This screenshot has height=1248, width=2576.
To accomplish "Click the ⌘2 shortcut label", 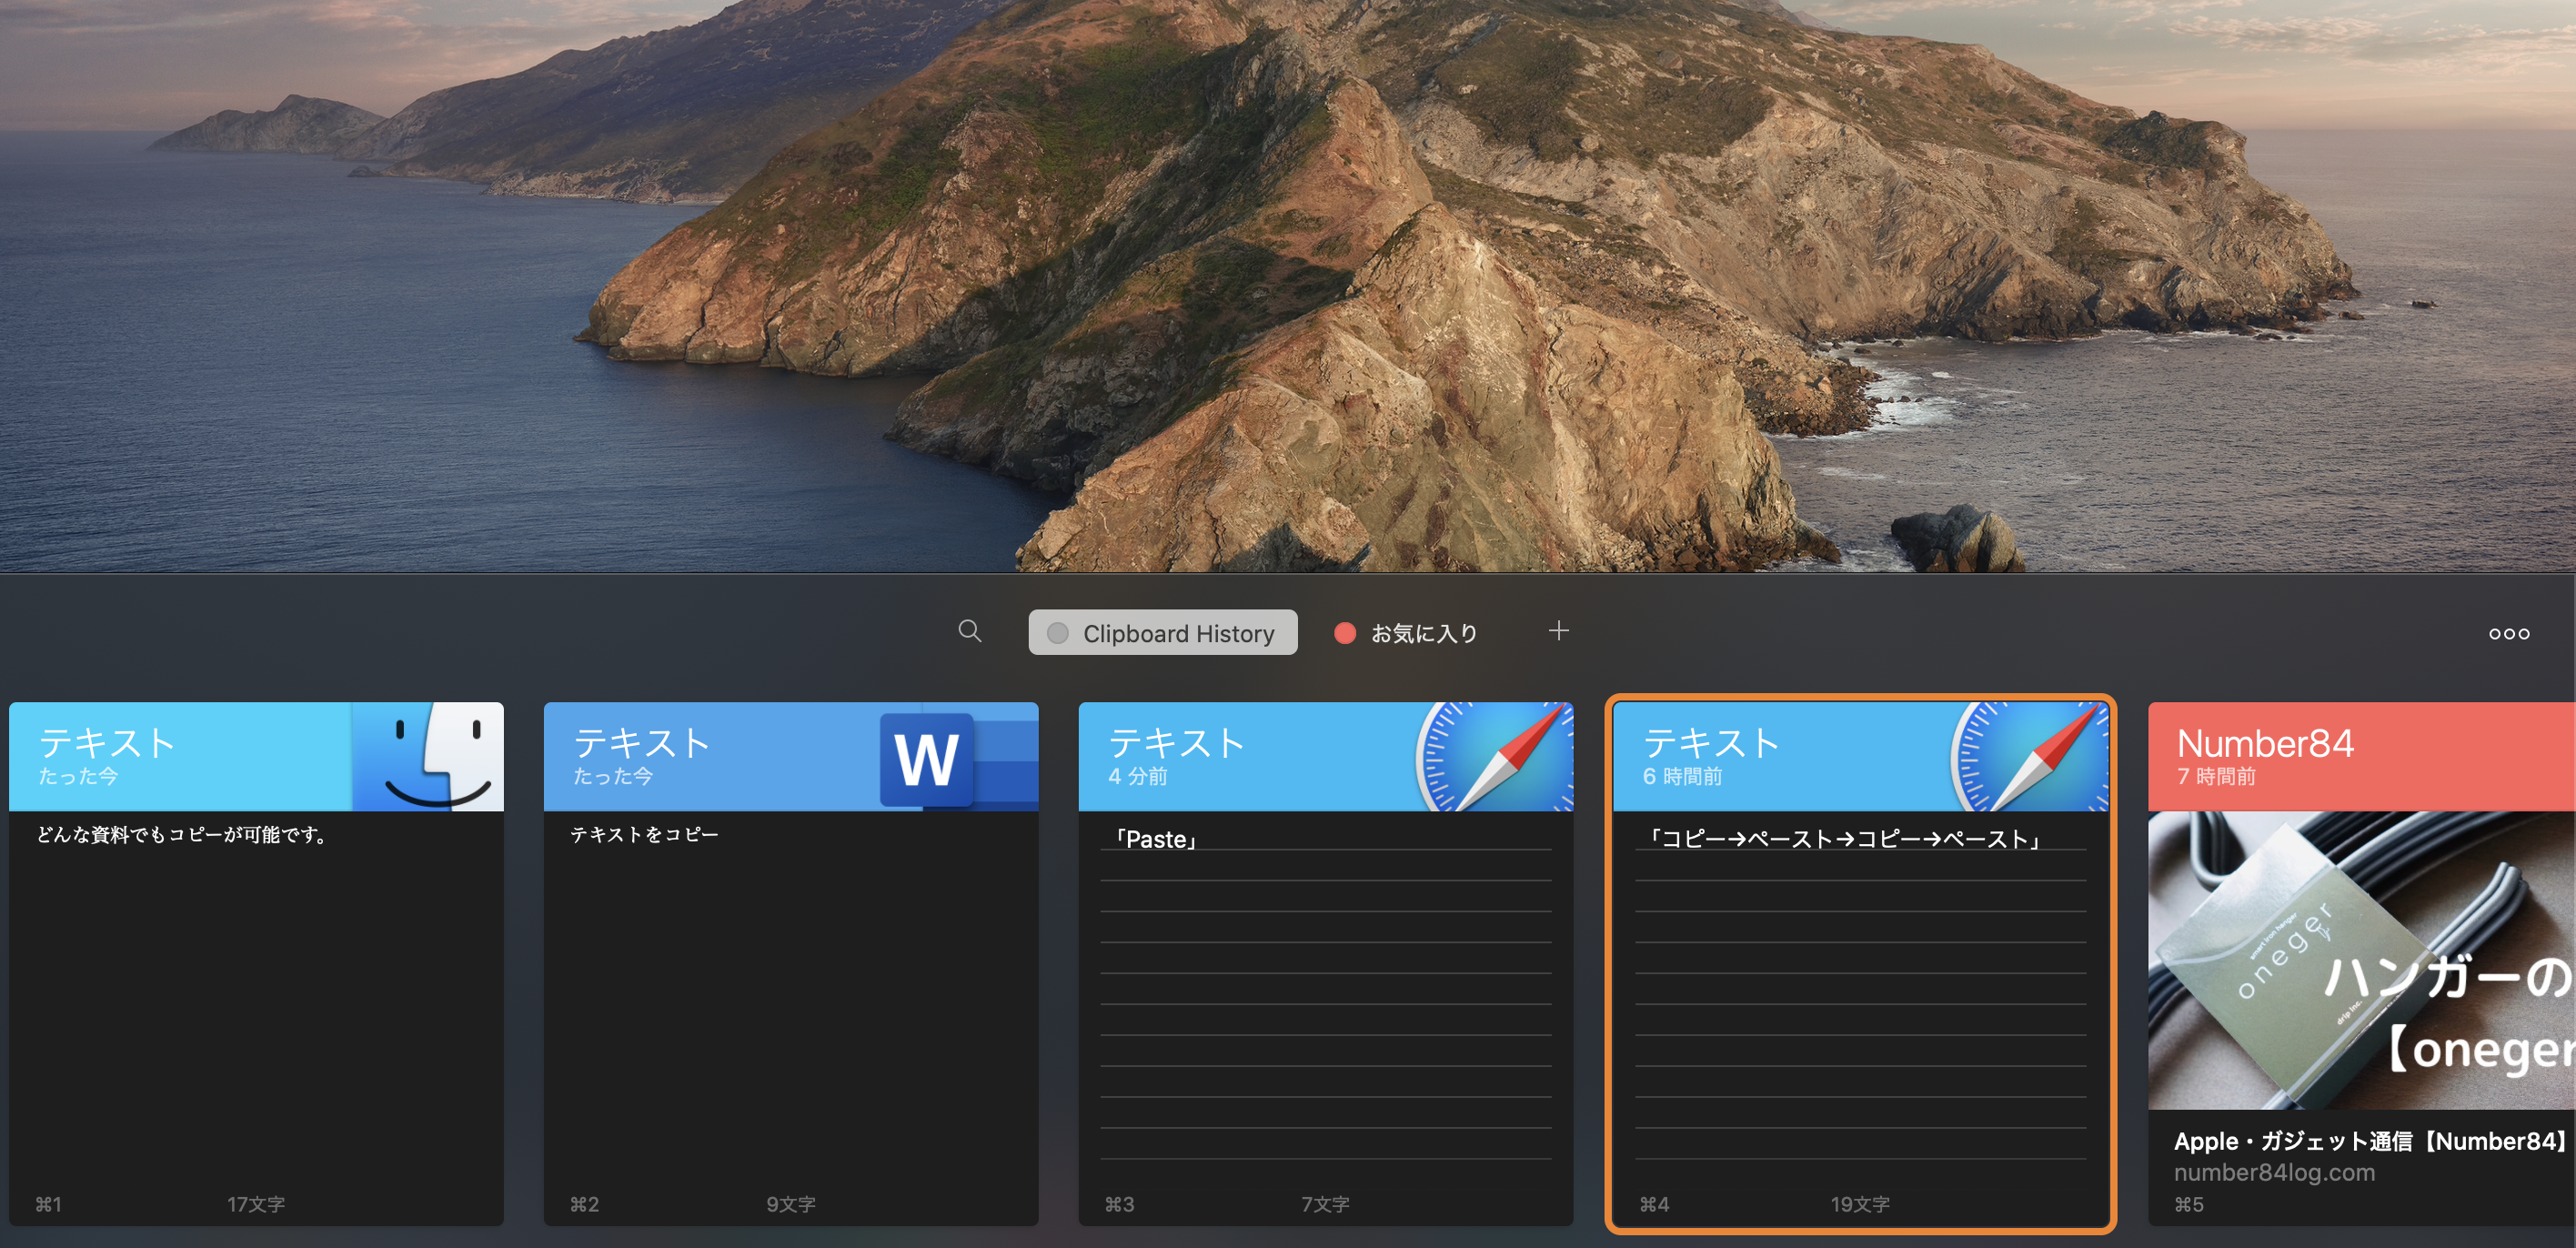I will click(x=584, y=1204).
